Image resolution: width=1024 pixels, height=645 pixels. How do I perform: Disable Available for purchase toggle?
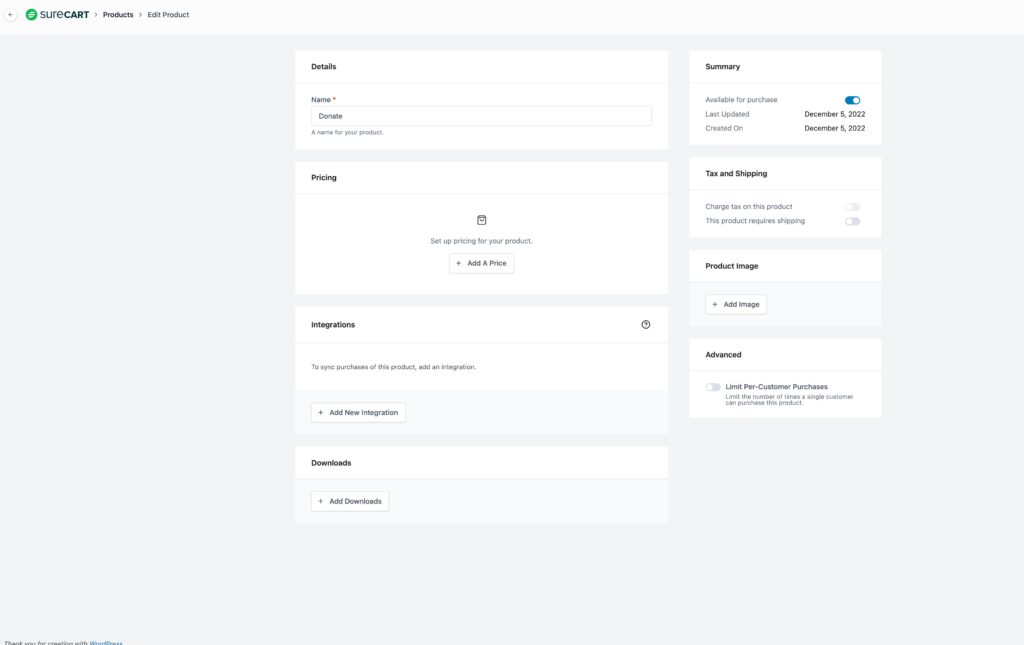[852, 100]
